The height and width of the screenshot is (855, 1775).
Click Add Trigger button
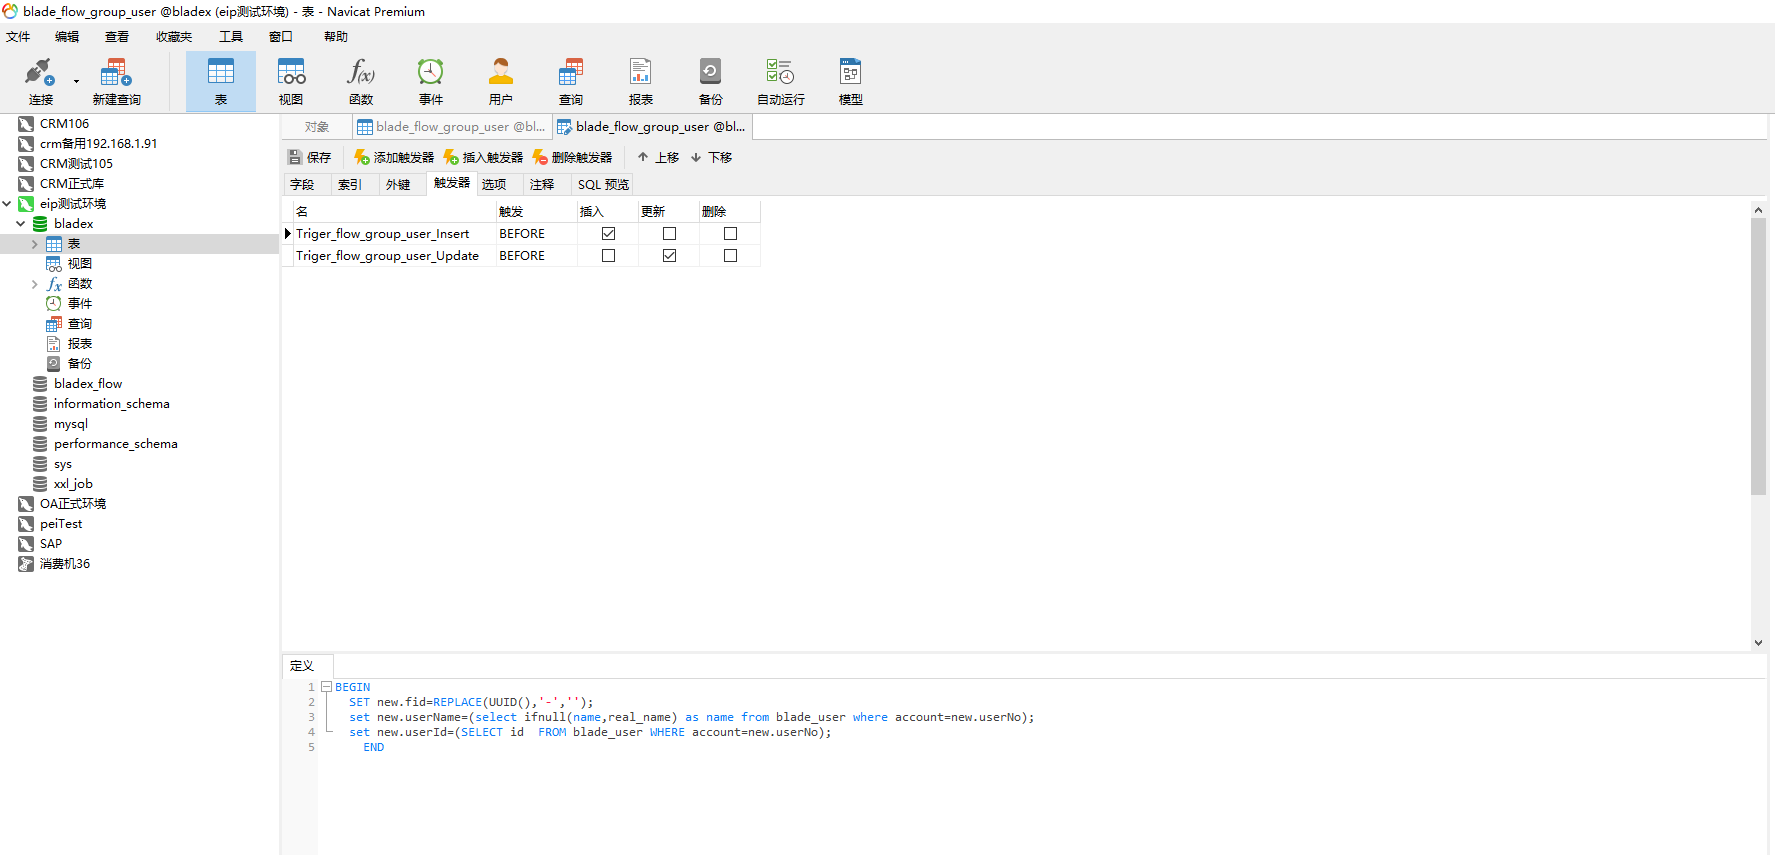click(394, 157)
